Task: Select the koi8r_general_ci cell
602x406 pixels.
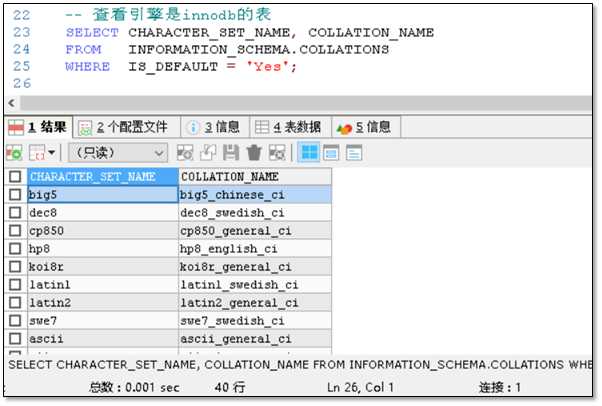Action: tap(255, 267)
